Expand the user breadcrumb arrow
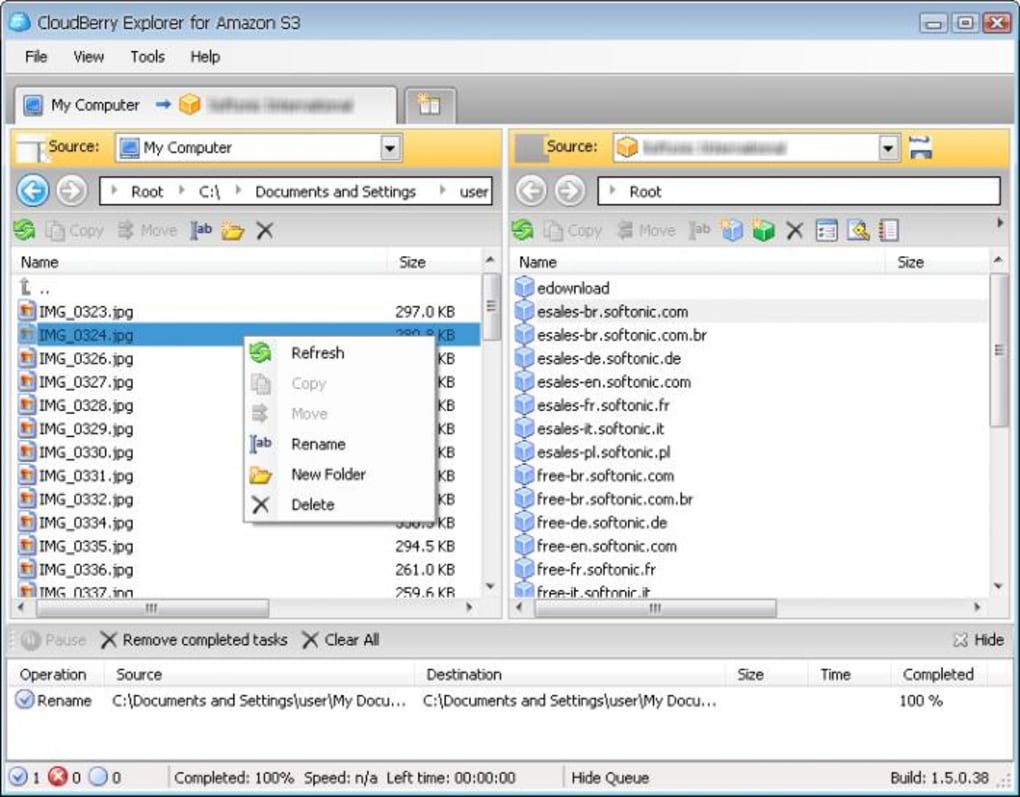 pos(442,191)
